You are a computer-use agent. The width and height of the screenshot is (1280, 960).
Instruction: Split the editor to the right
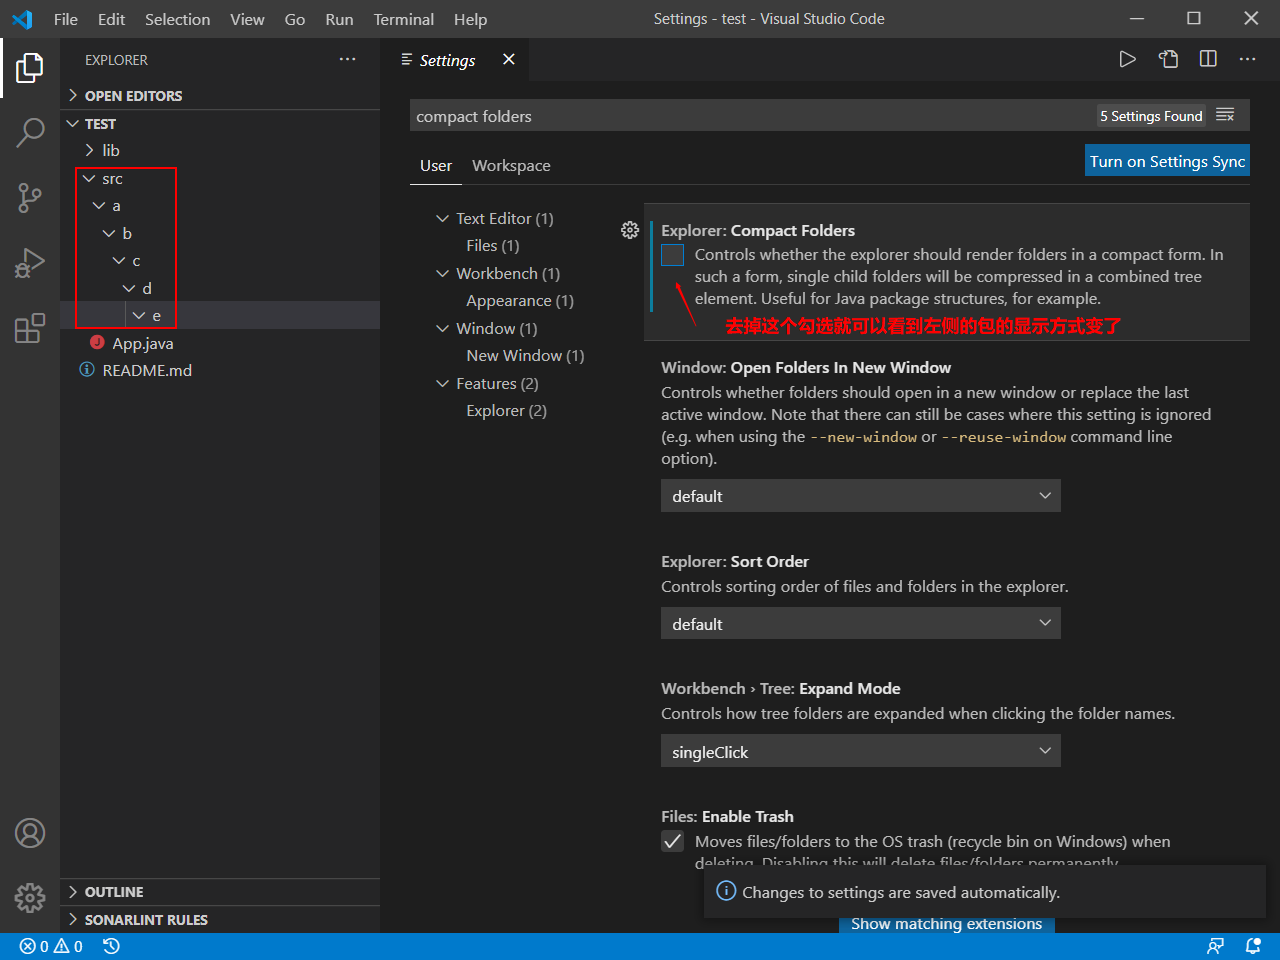pyautogui.click(x=1208, y=59)
